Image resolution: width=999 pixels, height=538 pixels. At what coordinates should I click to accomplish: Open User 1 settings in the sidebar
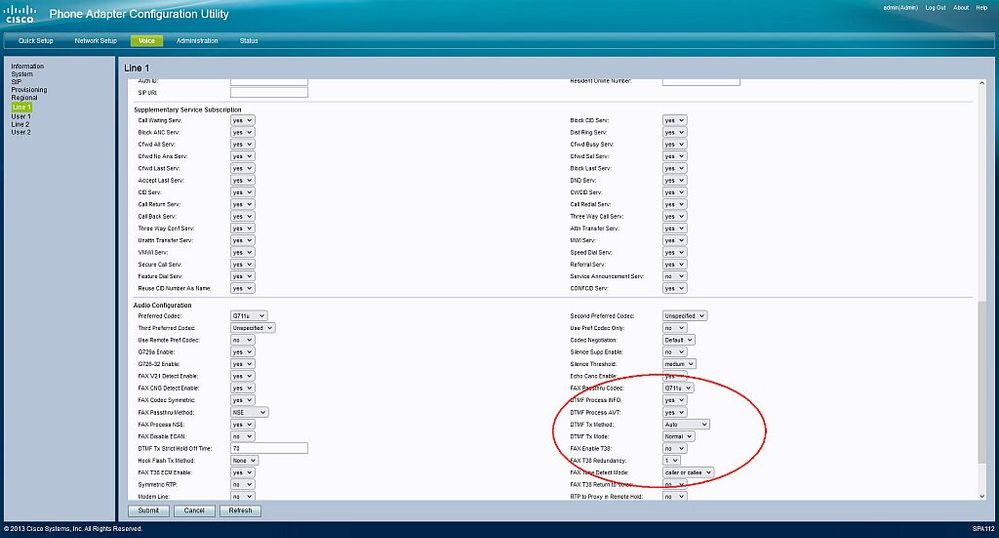click(21, 116)
